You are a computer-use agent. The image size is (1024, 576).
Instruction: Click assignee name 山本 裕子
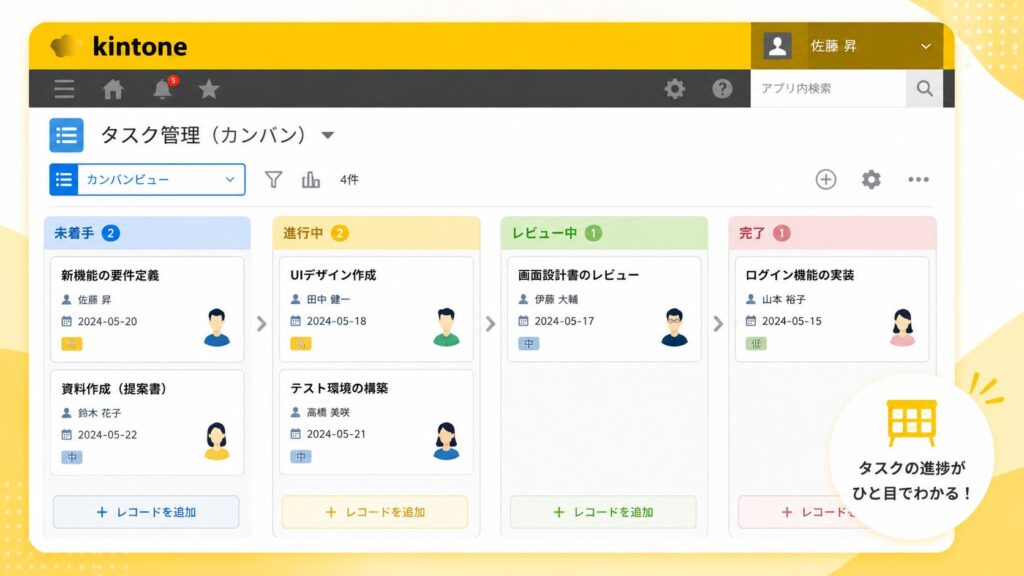click(x=784, y=299)
